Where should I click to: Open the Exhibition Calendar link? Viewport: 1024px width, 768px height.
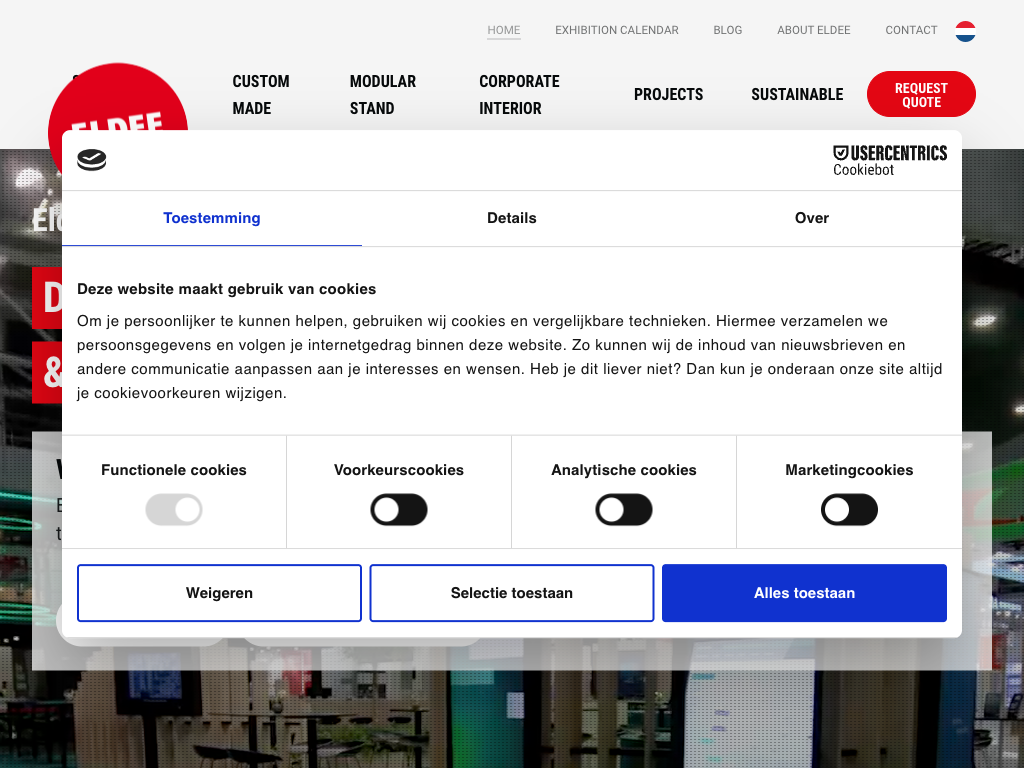(617, 30)
